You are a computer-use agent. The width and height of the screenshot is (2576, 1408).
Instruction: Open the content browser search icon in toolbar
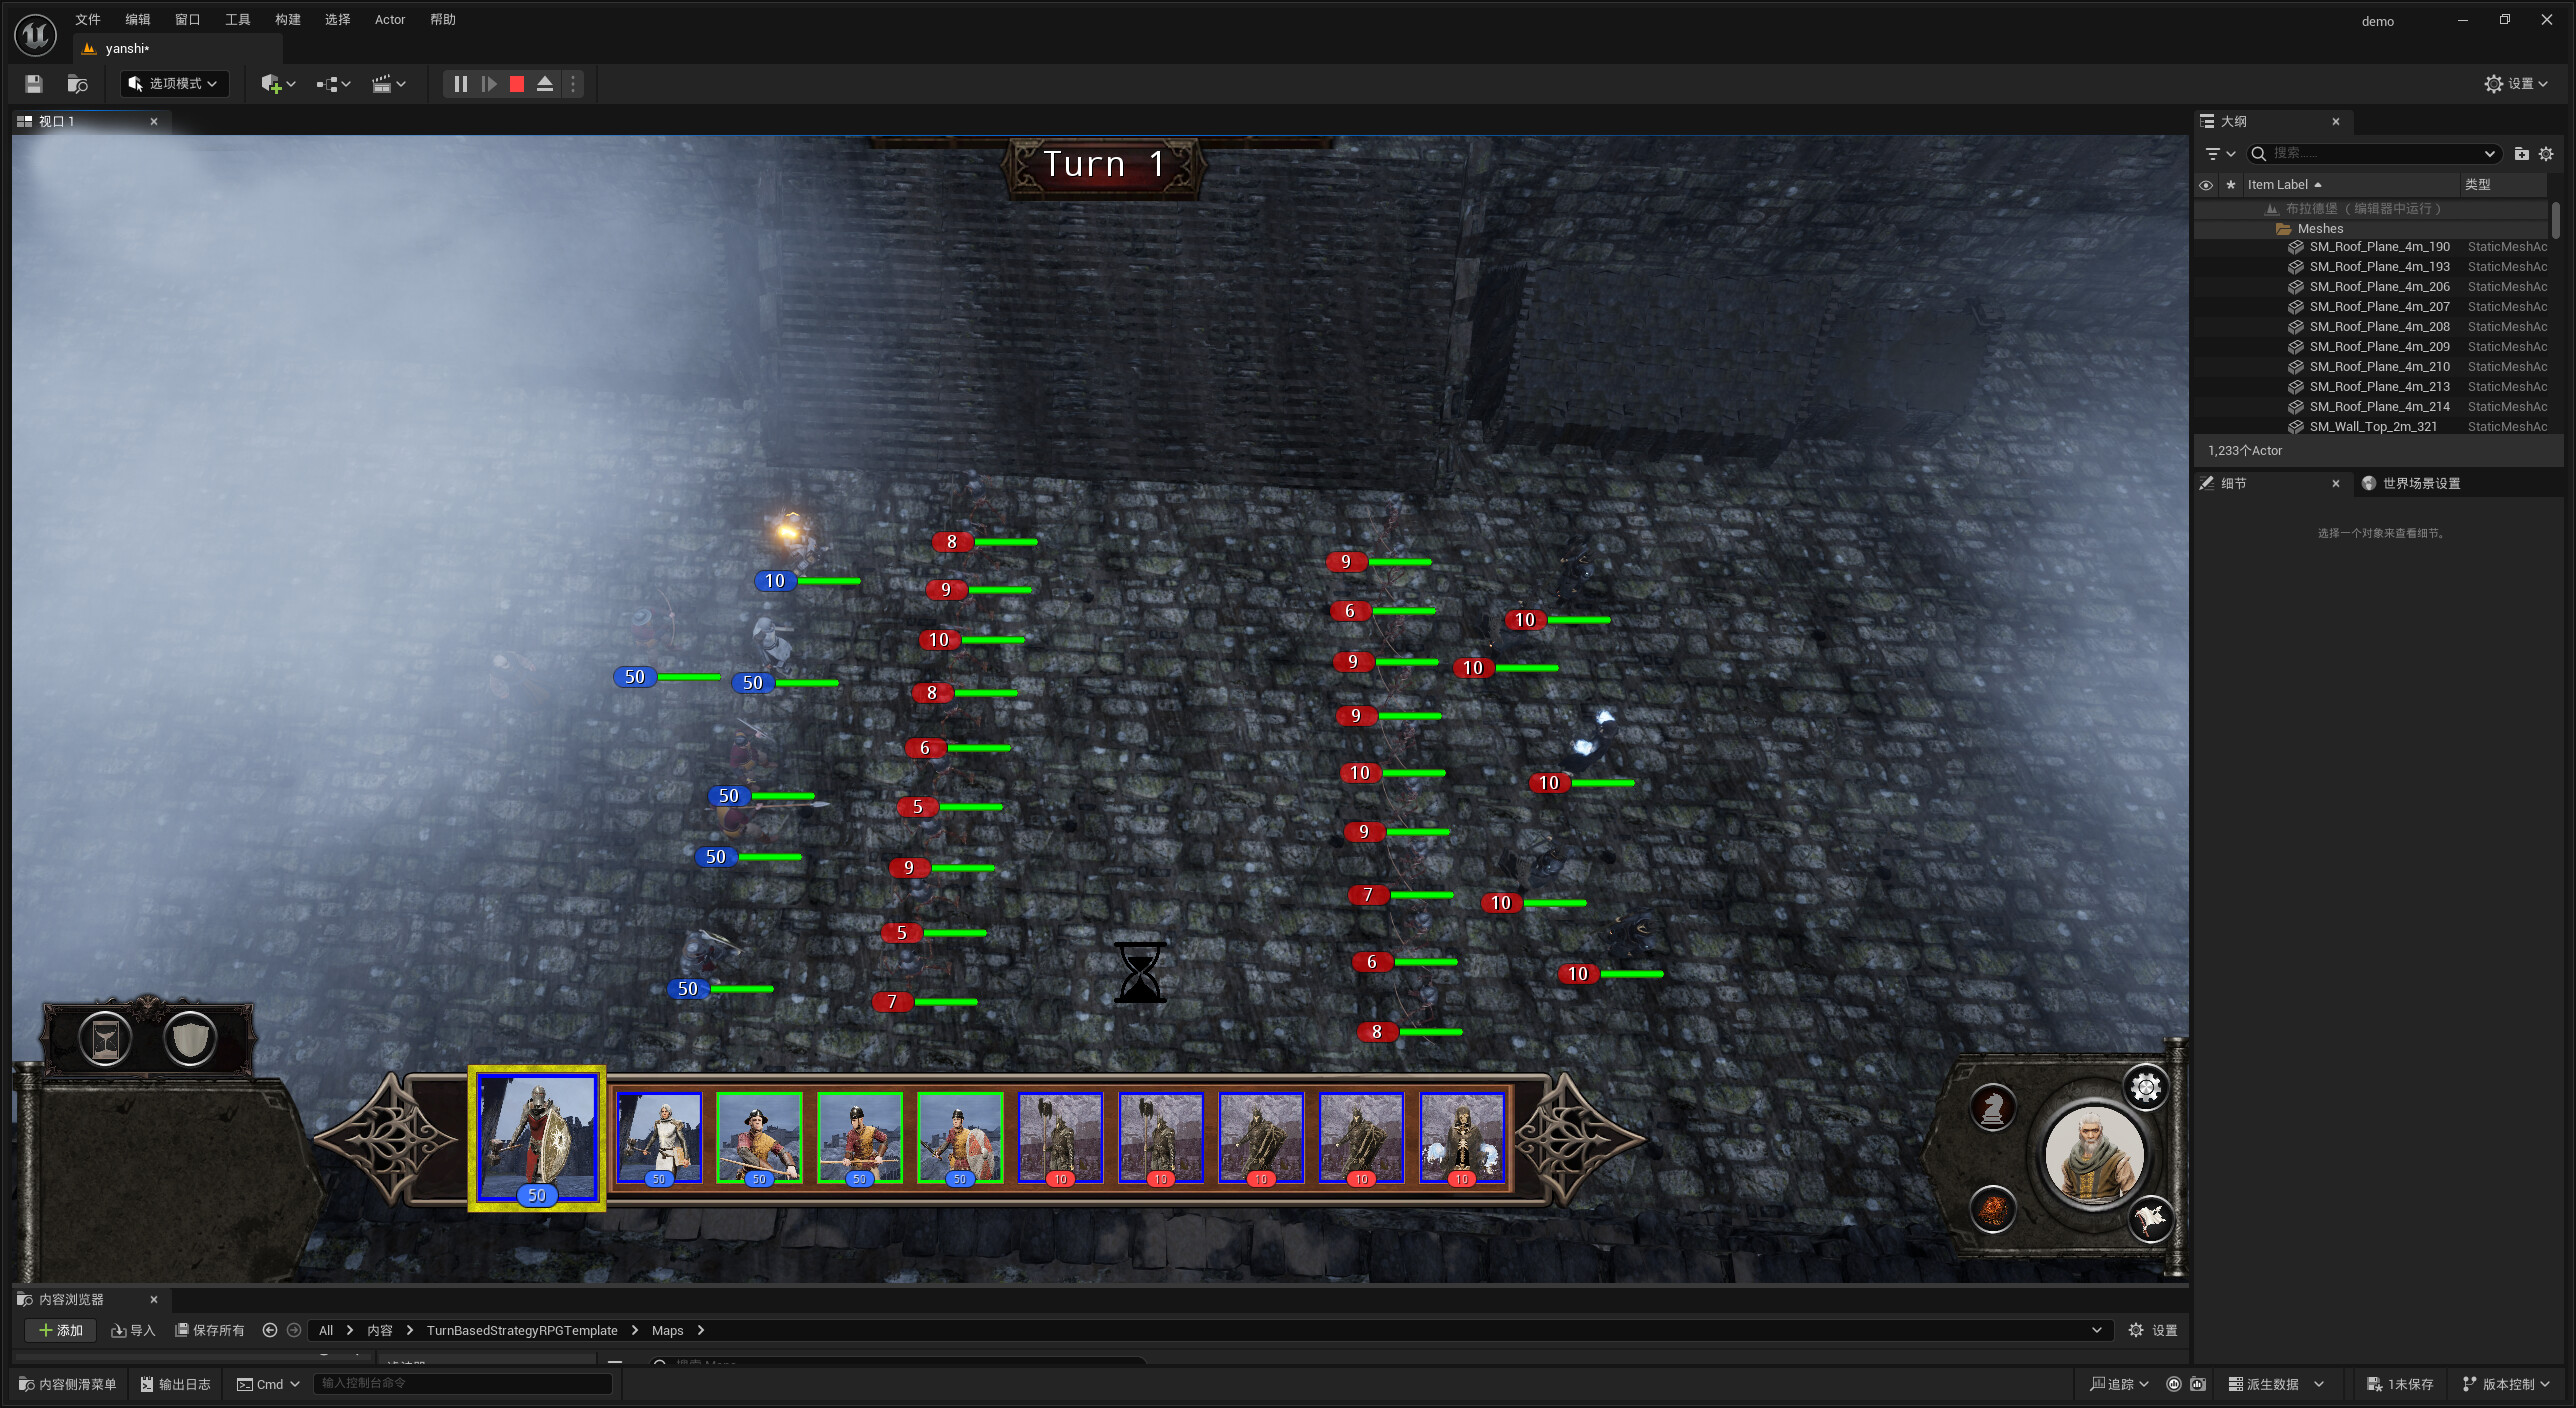click(78, 84)
